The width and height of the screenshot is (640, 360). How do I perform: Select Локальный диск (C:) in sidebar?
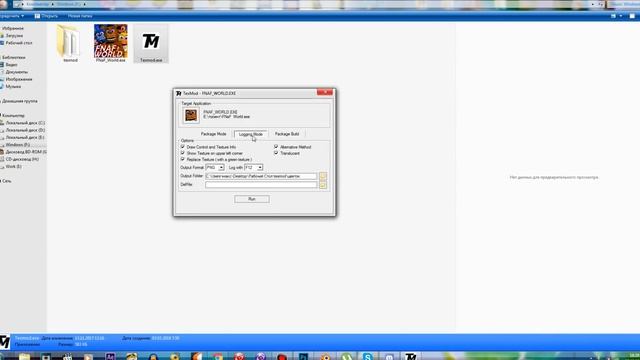tap(25, 123)
